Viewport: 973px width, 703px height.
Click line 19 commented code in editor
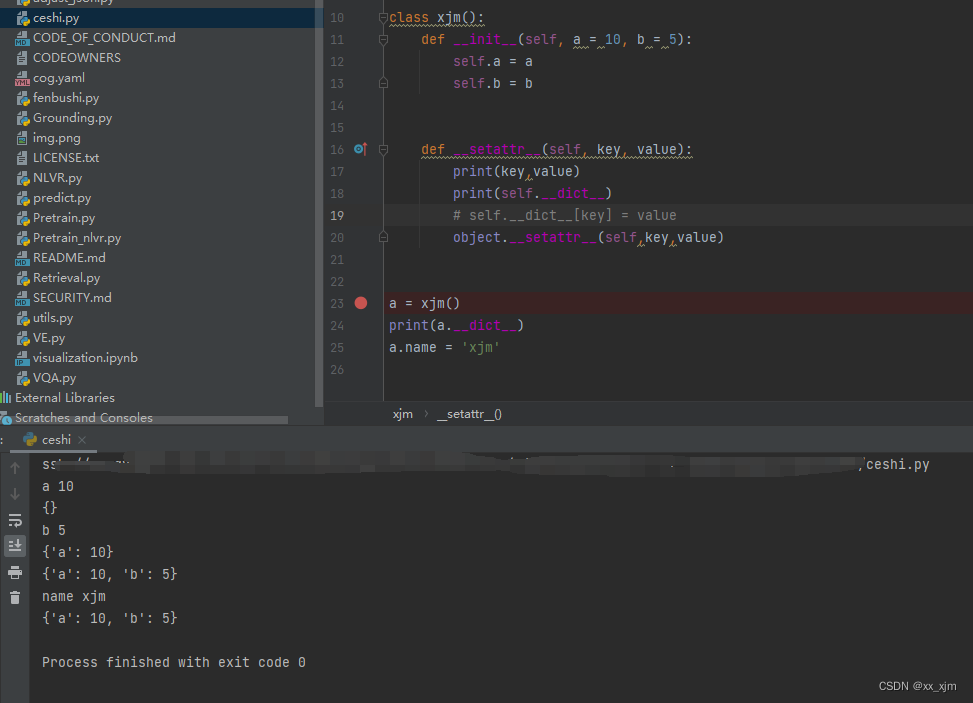[x=564, y=215]
